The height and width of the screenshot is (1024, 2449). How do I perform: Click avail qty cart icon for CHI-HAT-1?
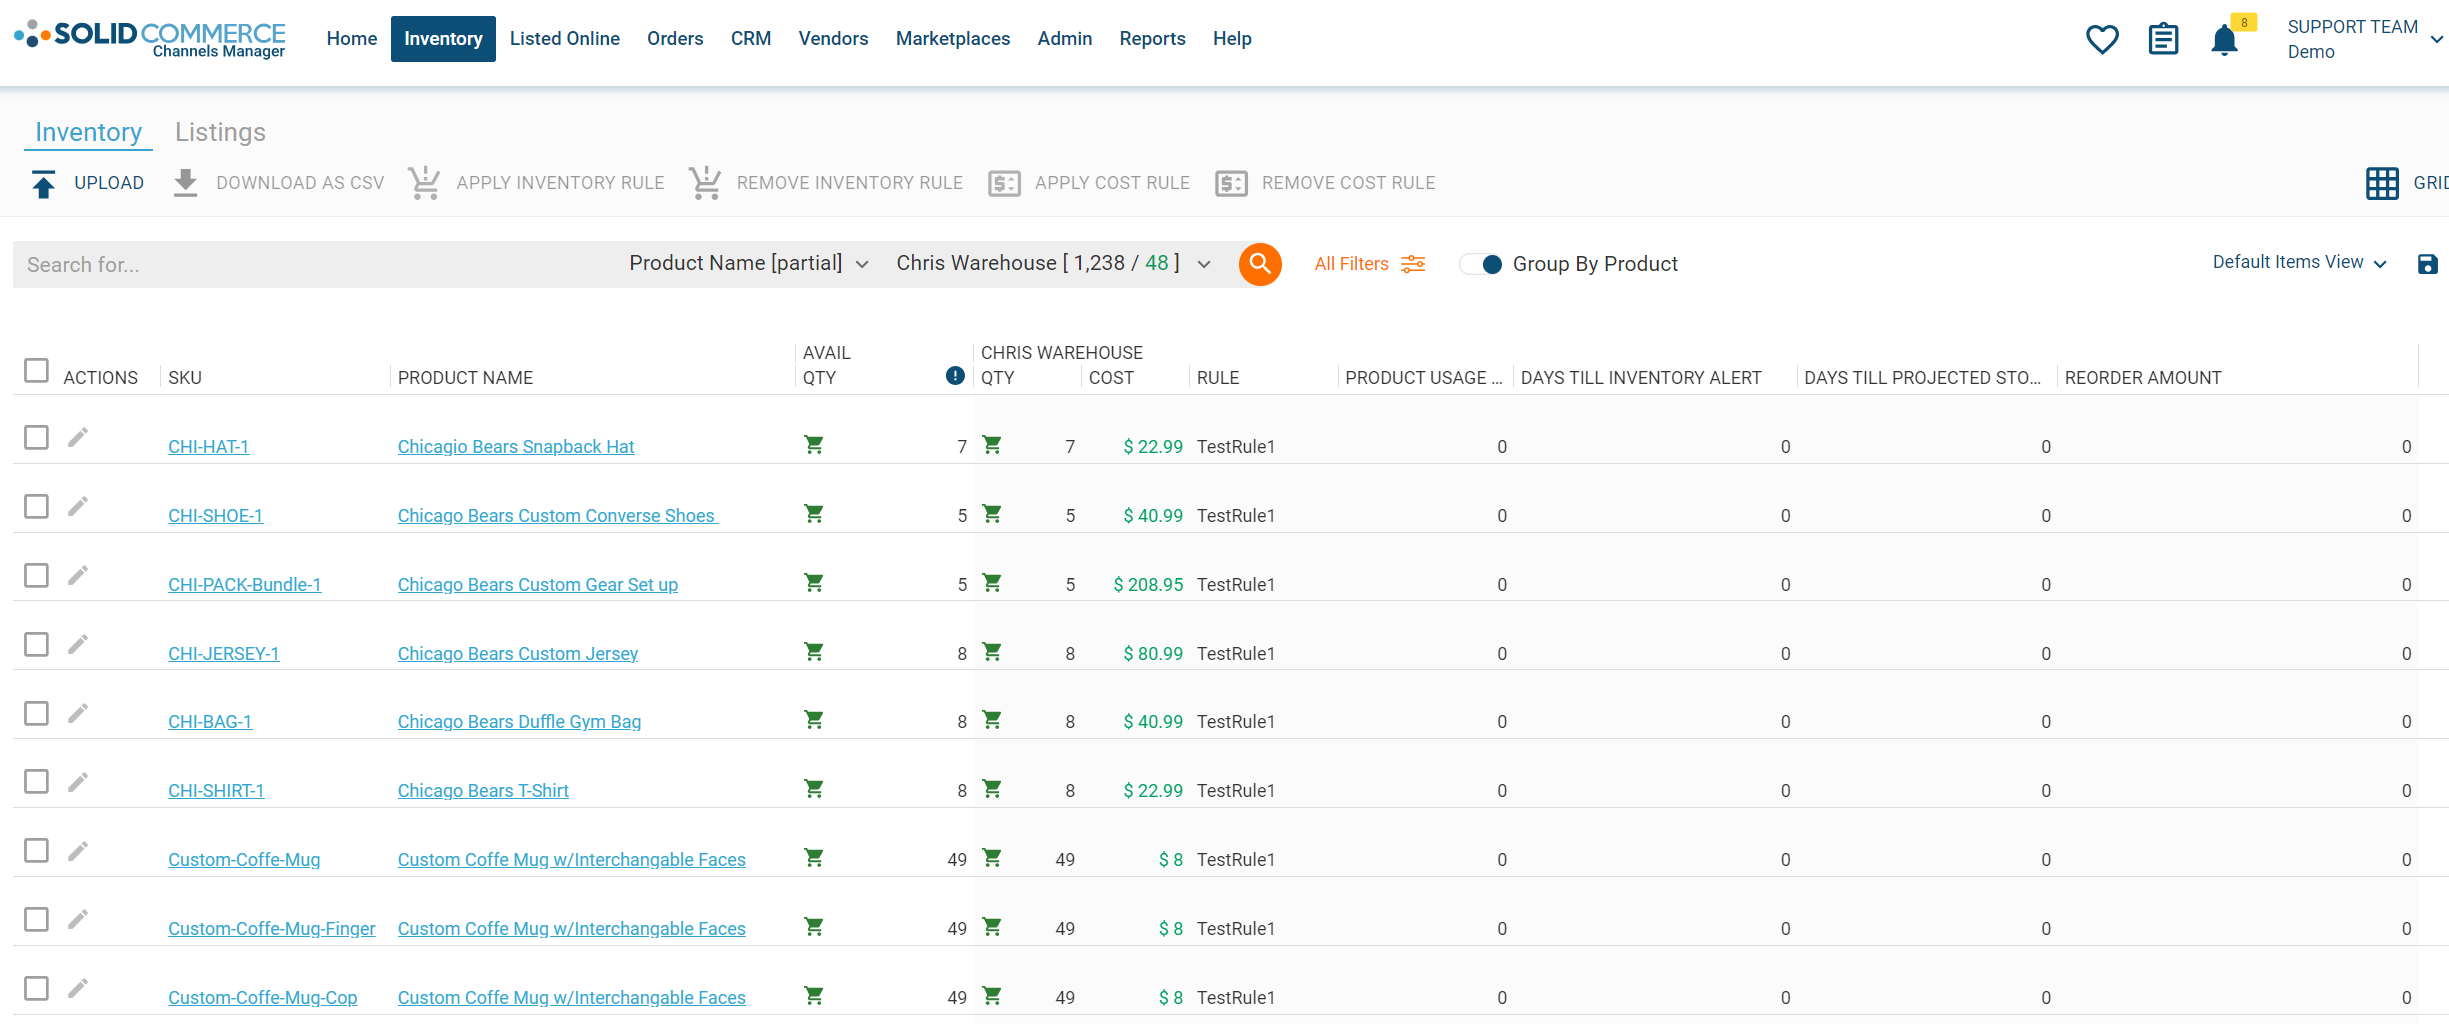(x=814, y=445)
